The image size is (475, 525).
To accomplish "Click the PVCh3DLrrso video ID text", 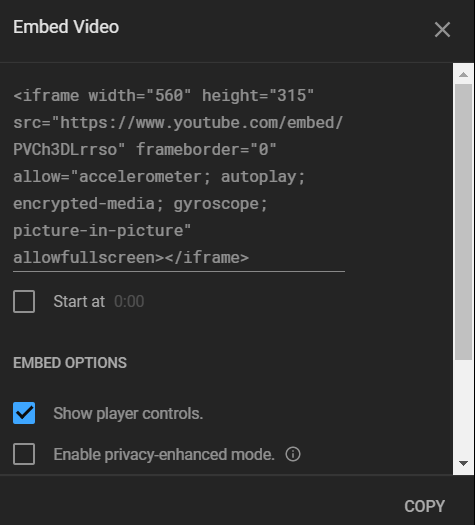I will point(65,149).
